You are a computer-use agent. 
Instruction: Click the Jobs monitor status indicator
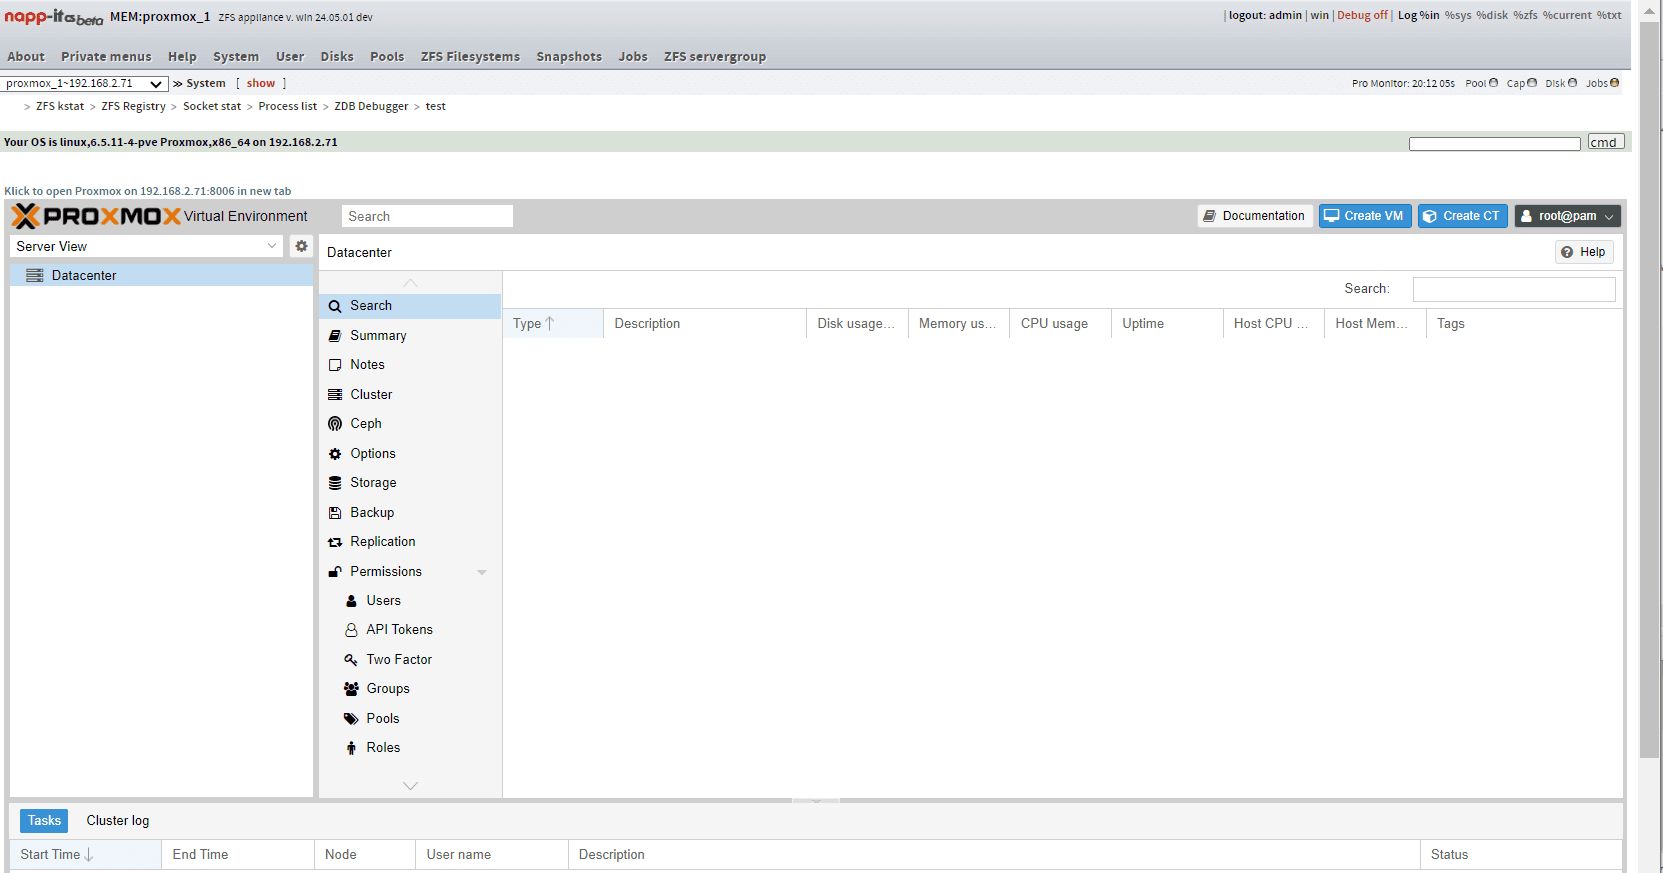pyautogui.click(x=1614, y=83)
